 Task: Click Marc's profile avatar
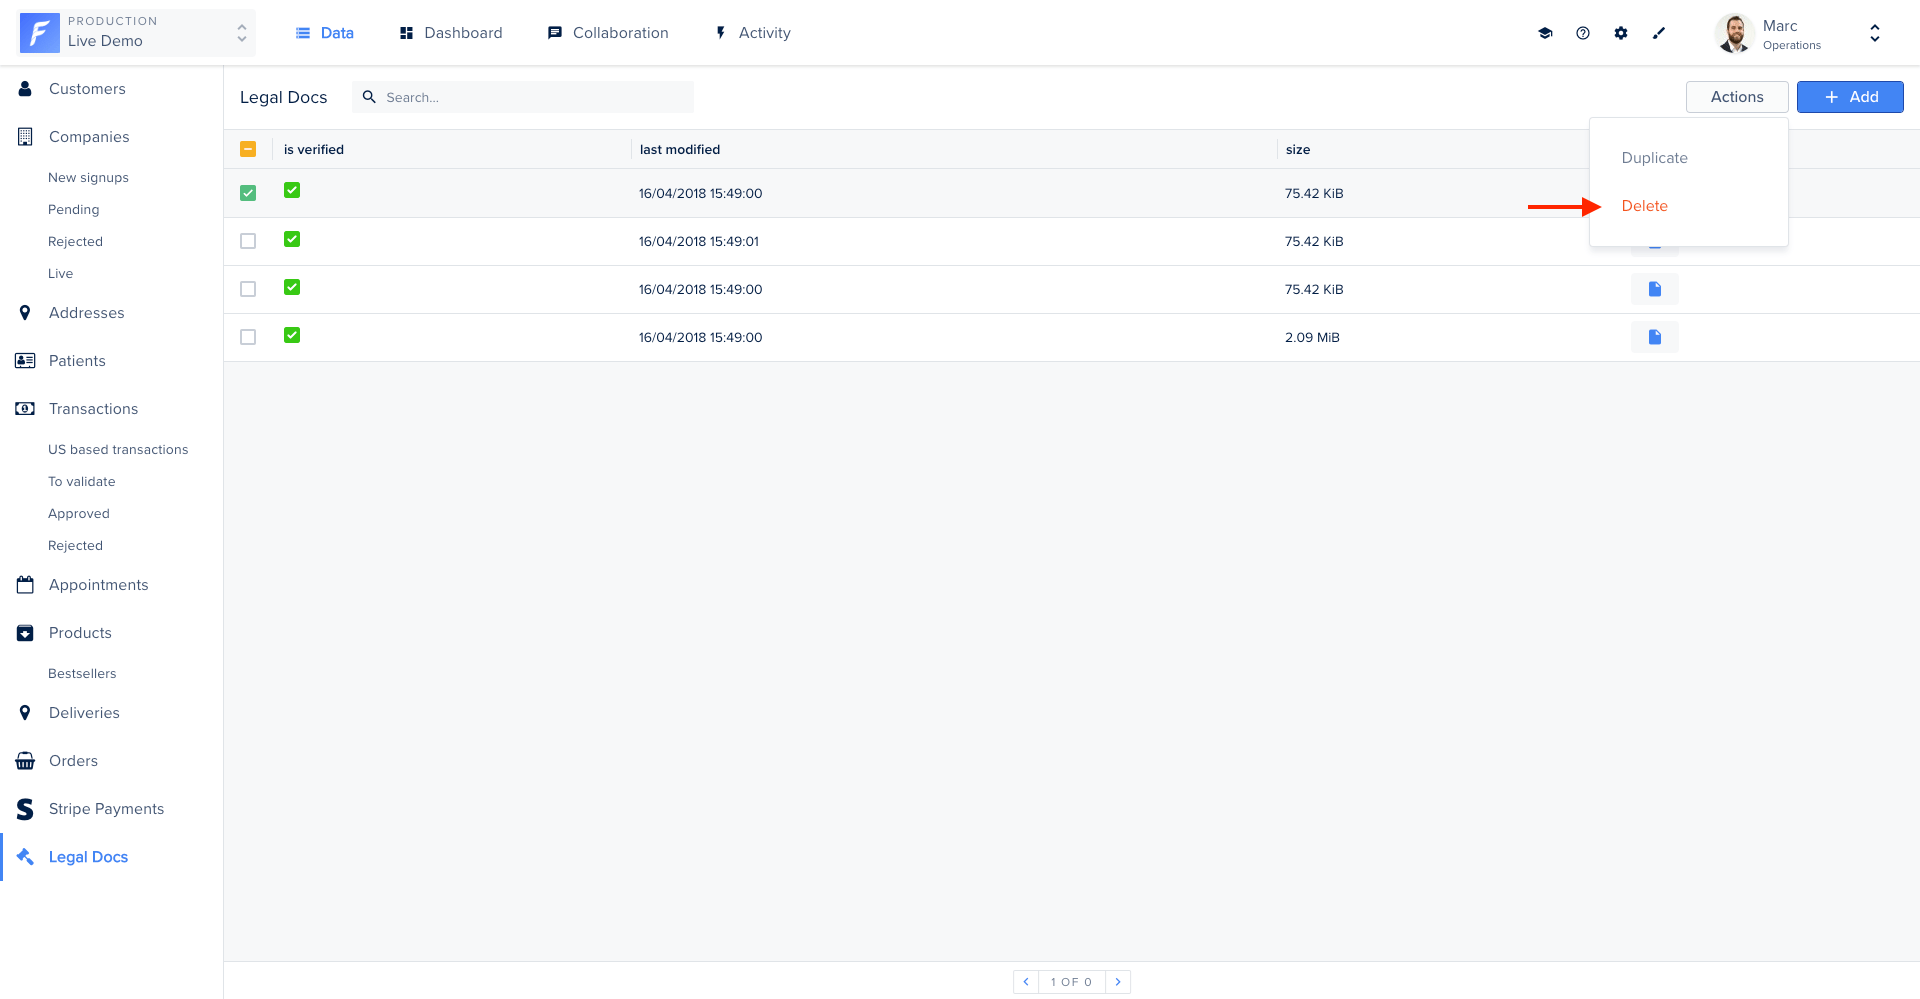[1735, 33]
